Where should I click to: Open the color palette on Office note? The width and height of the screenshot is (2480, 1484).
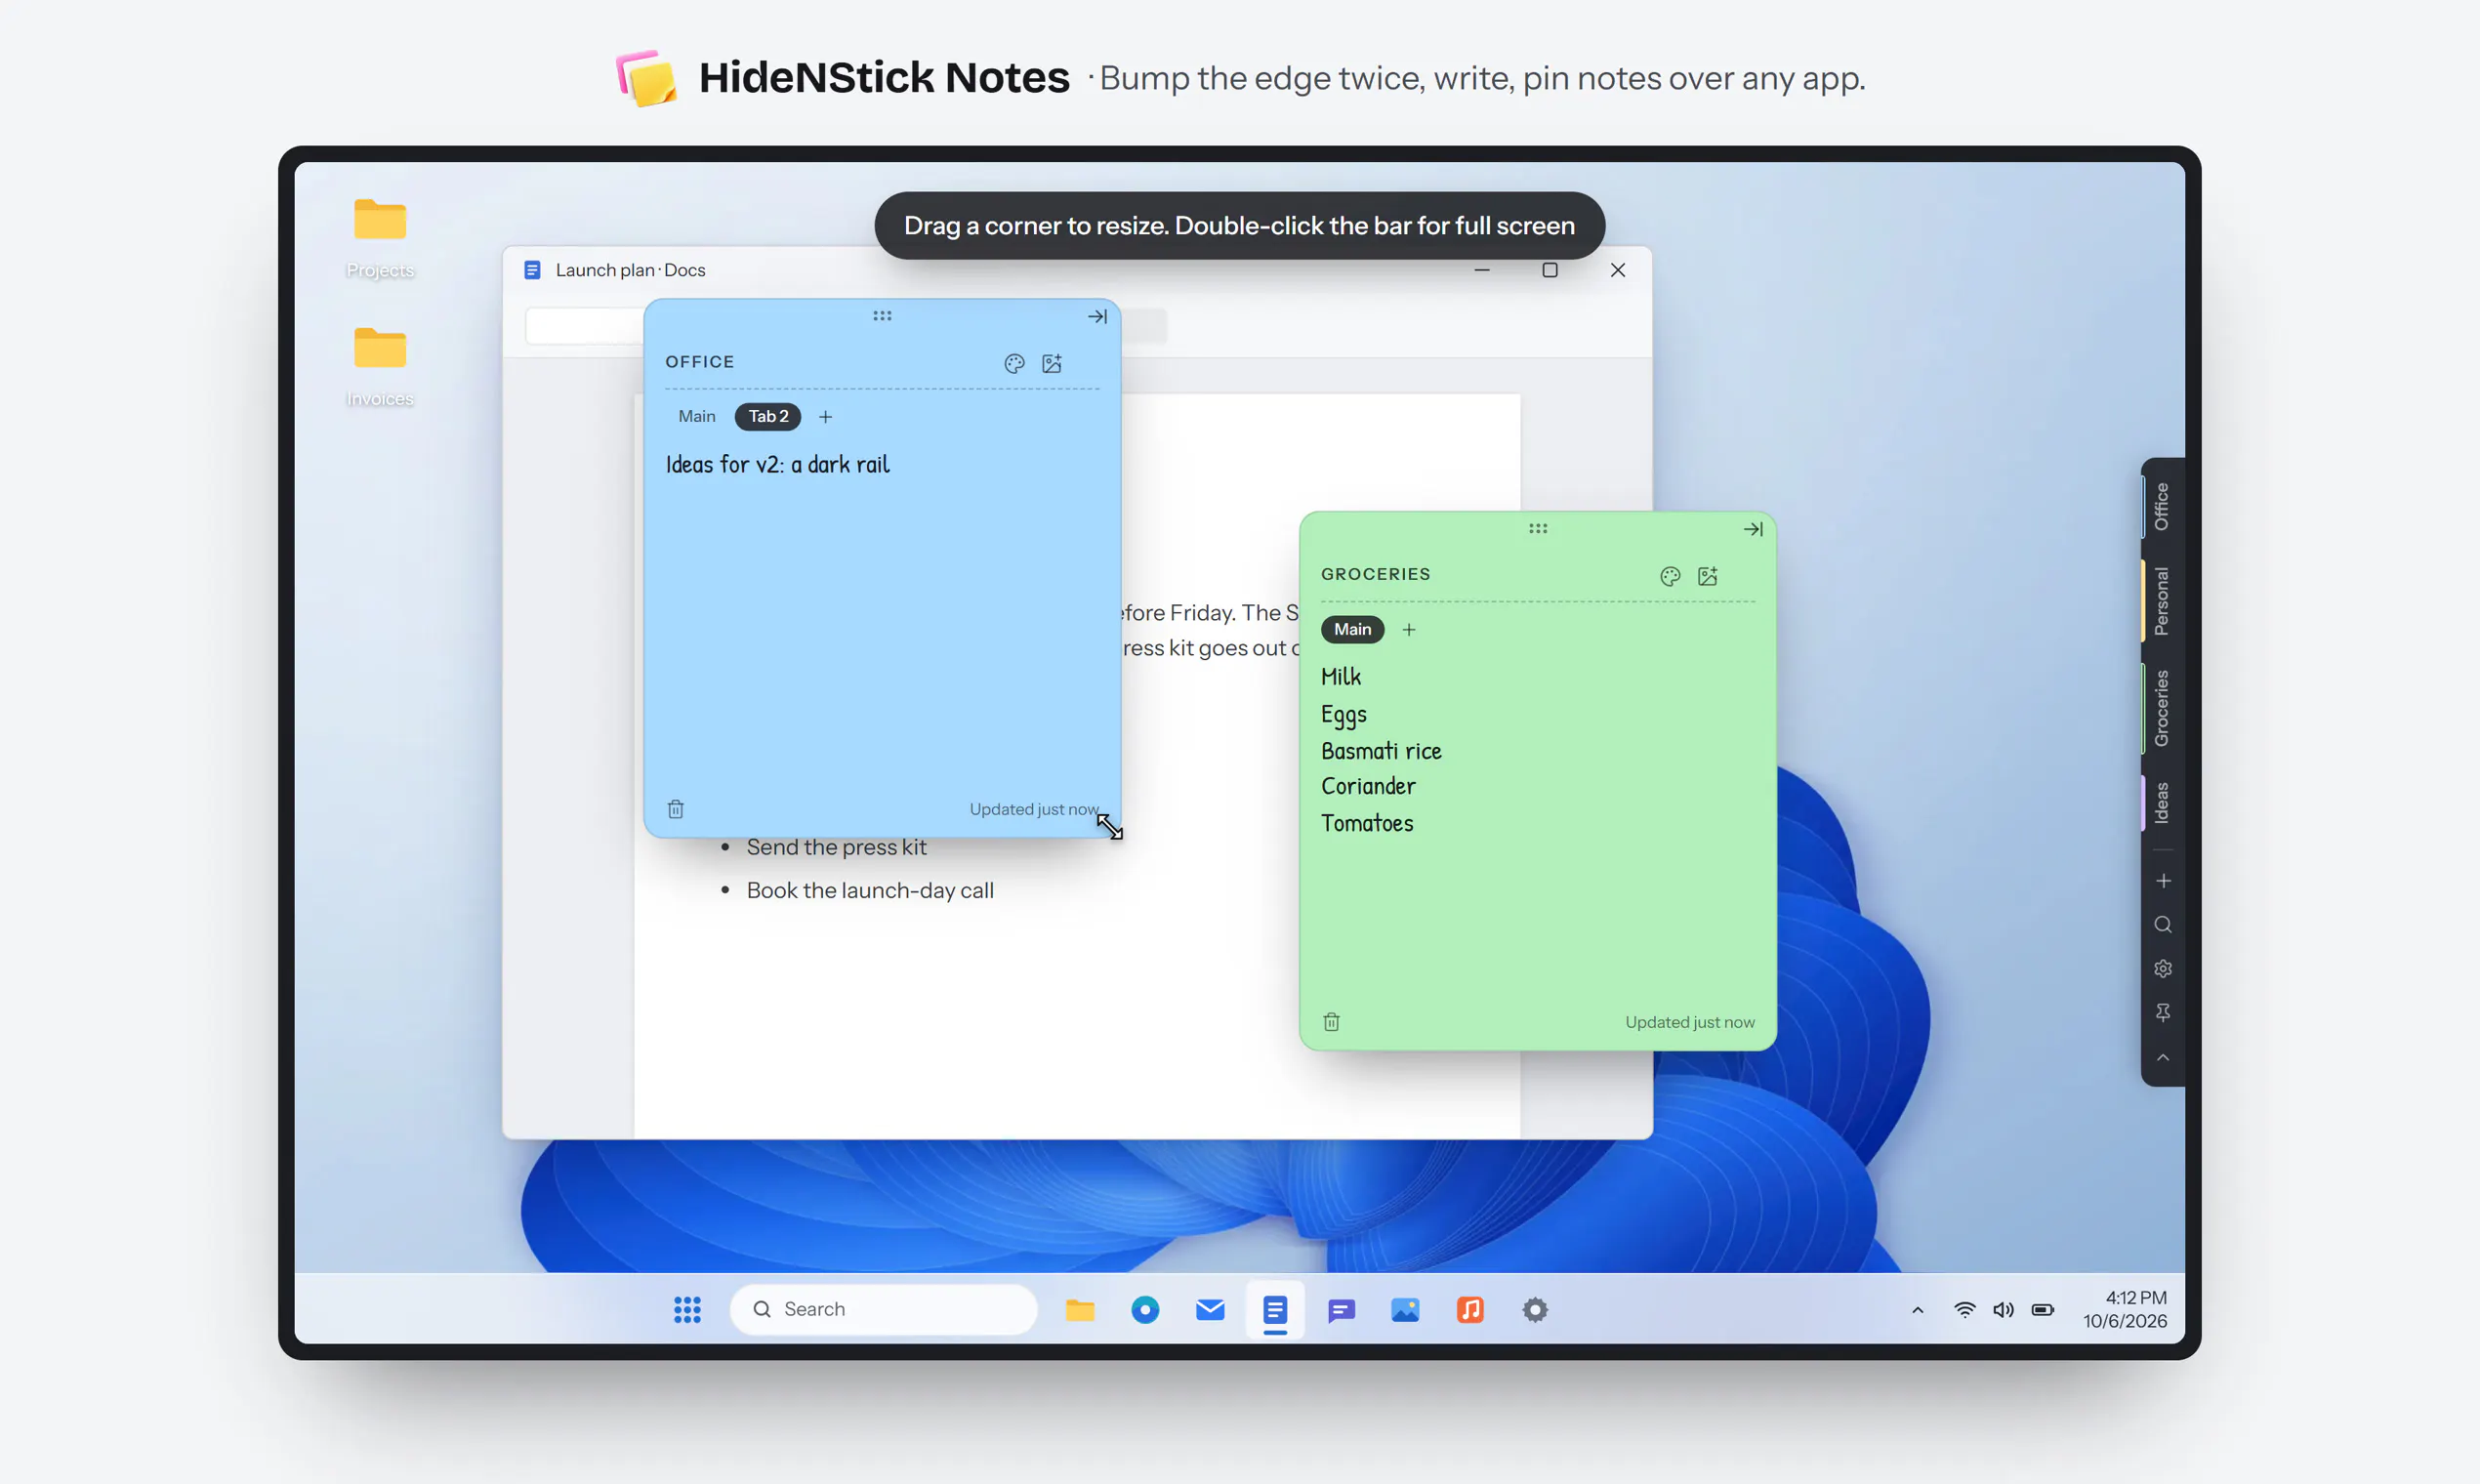1014,363
